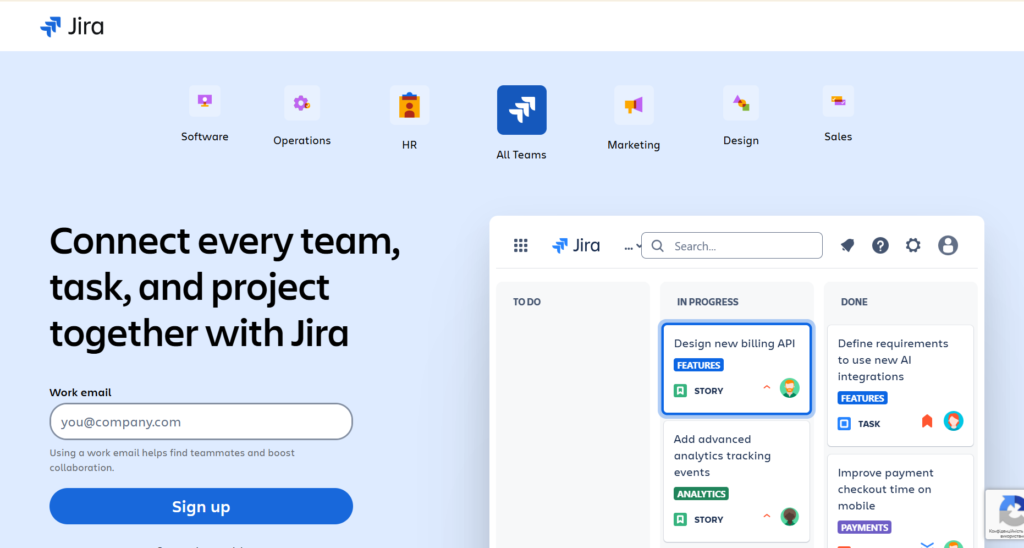Click the Story icon on Design new billing API
The width and height of the screenshot is (1024, 548).
click(x=680, y=391)
